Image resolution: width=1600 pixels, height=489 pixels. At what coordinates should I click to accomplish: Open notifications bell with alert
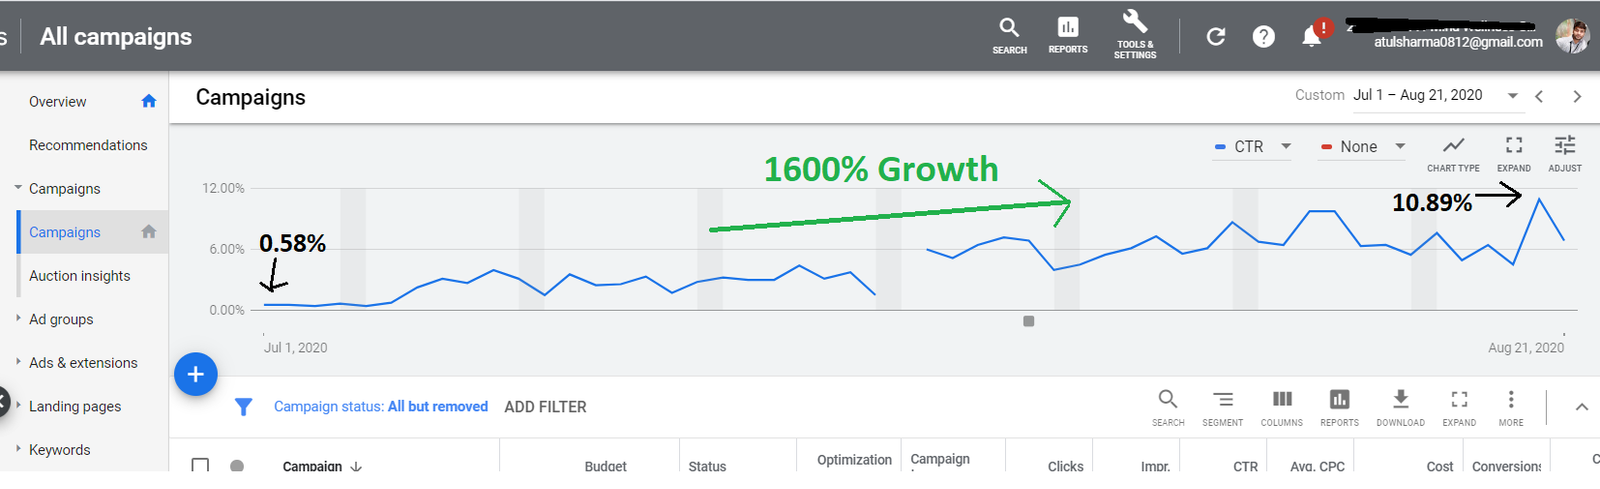tap(1312, 37)
